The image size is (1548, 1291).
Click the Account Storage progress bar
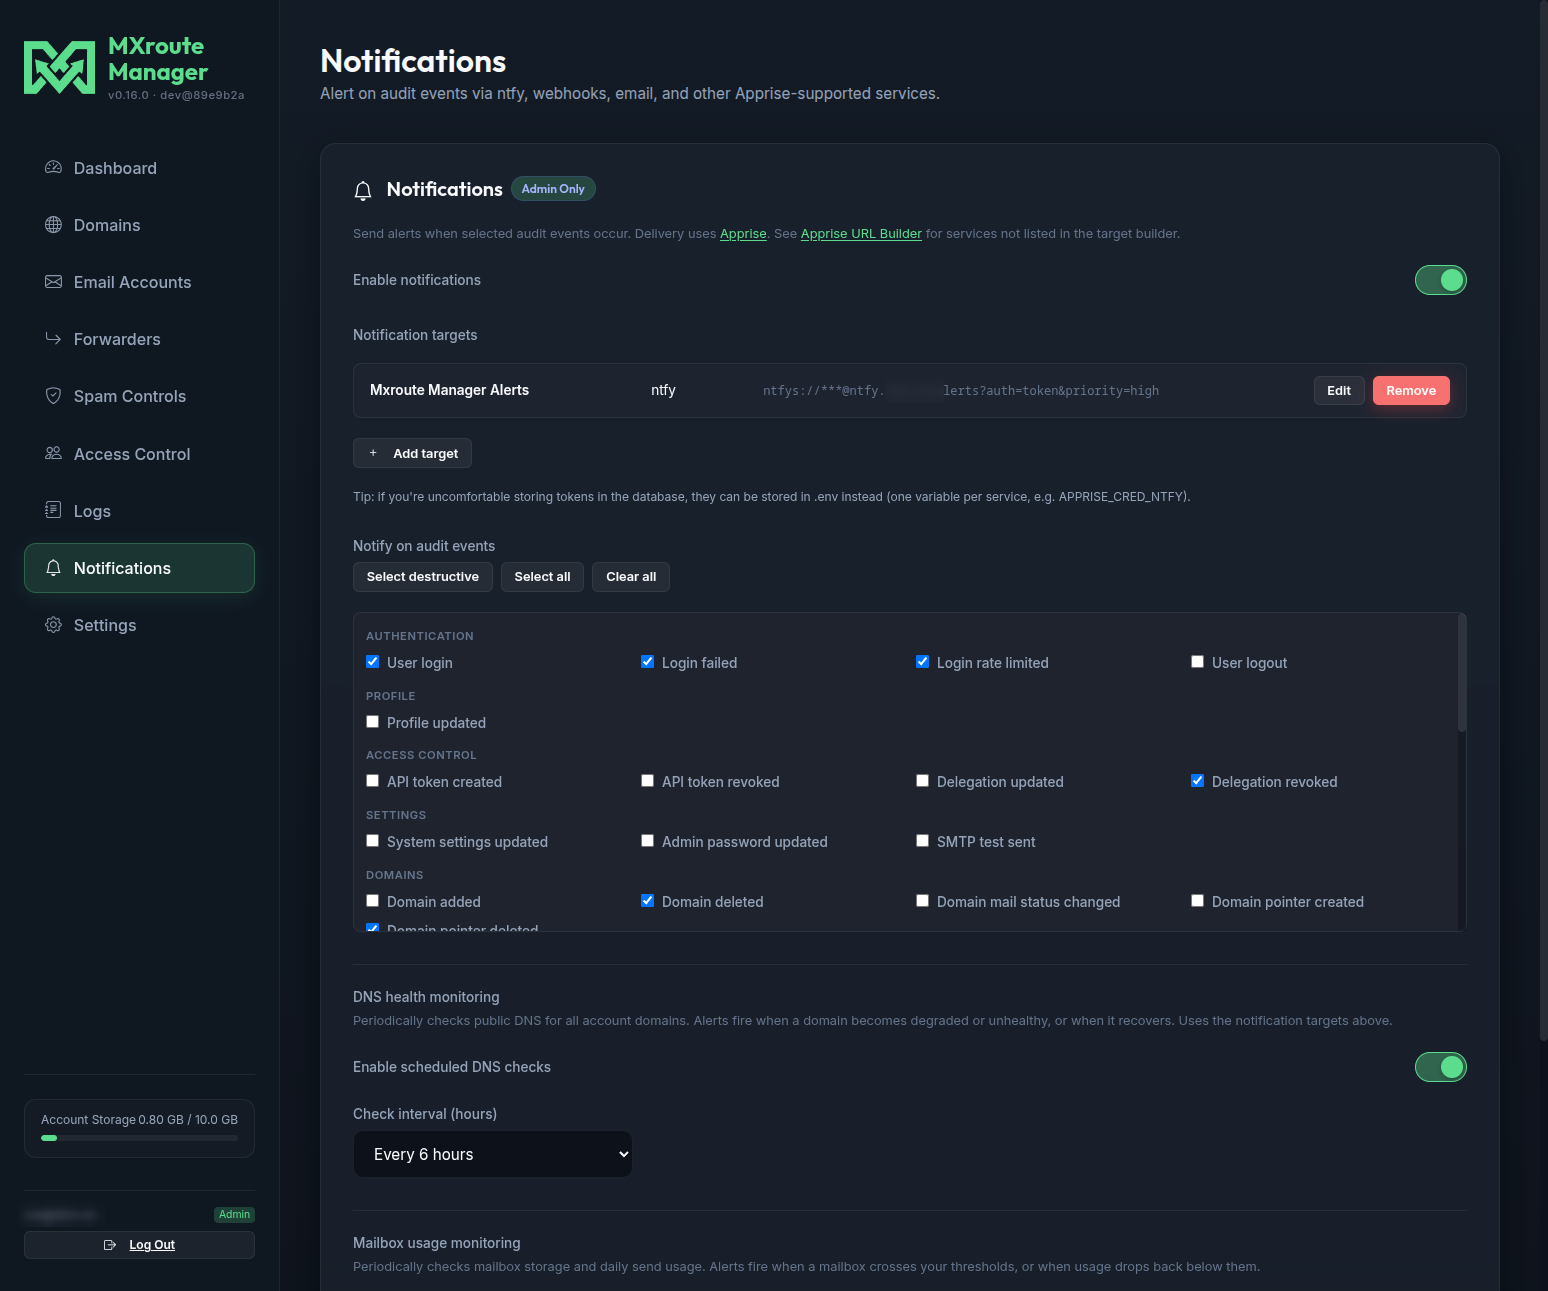click(x=139, y=1138)
